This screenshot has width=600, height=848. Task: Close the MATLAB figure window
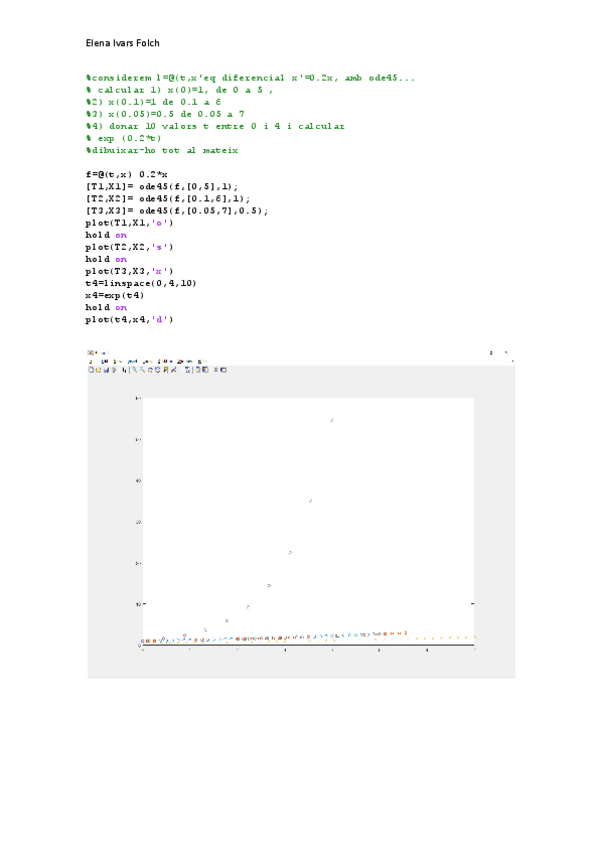click(x=507, y=353)
